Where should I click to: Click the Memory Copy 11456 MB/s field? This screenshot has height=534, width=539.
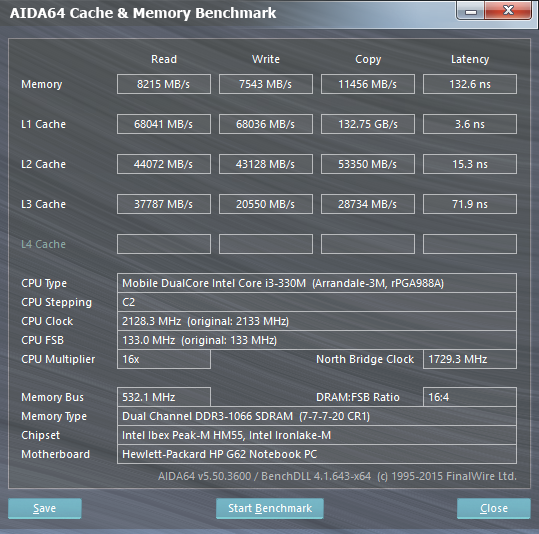point(368,84)
